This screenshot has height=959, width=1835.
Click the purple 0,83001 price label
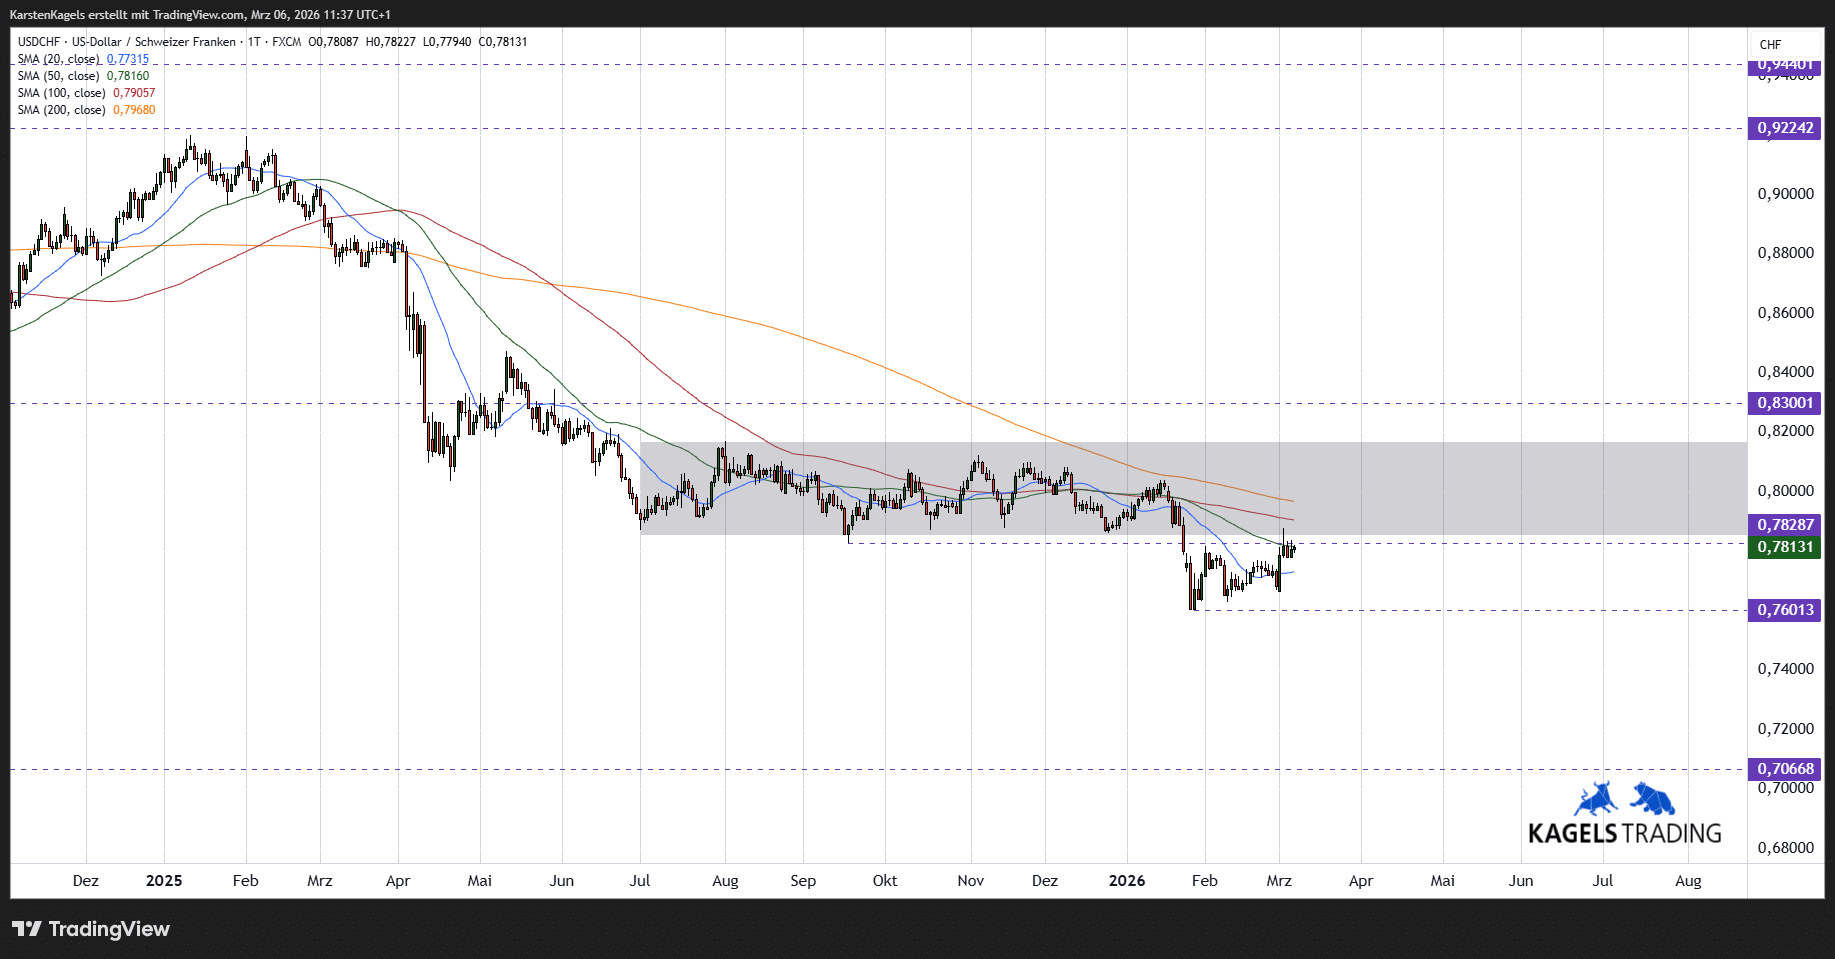pos(1785,403)
